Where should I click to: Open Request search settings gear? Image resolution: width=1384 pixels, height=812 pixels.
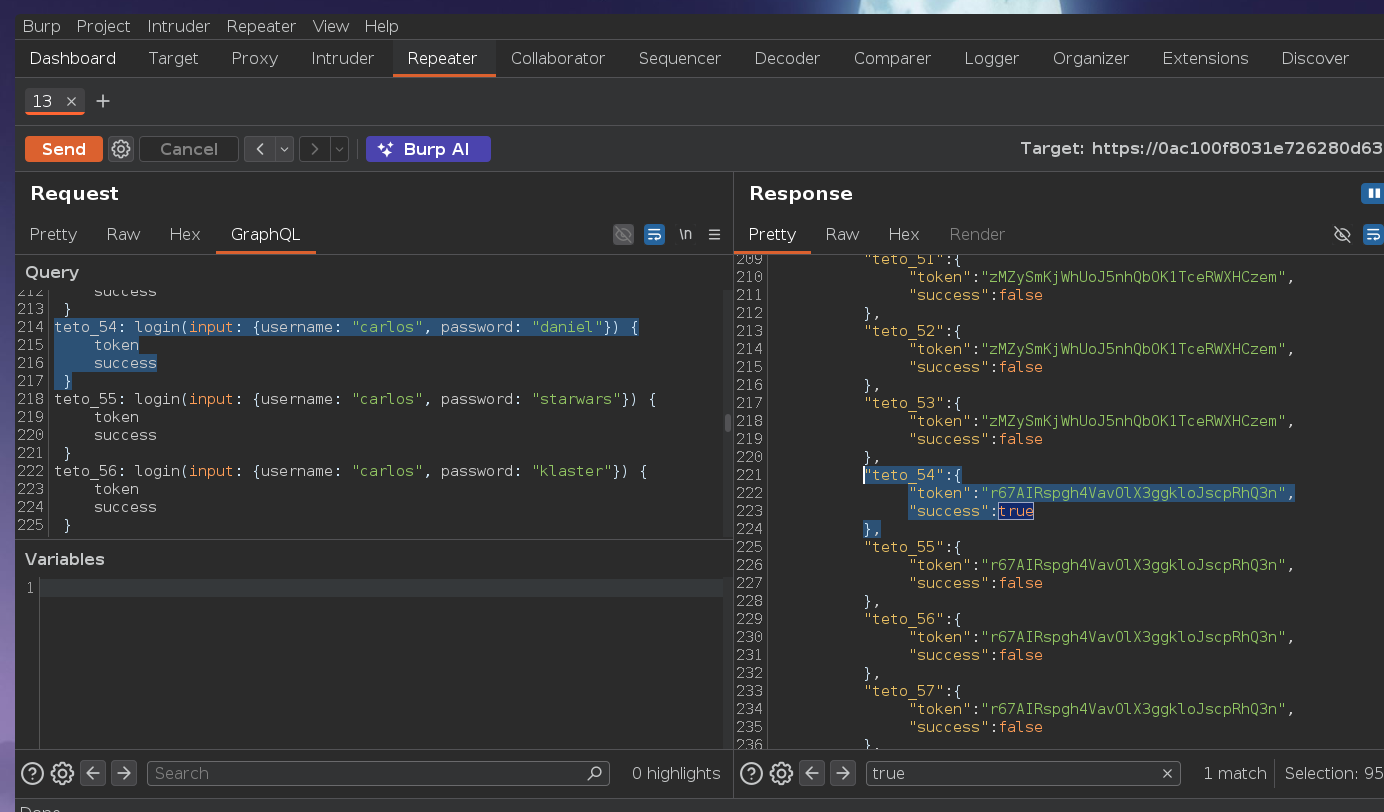(x=62, y=773)
